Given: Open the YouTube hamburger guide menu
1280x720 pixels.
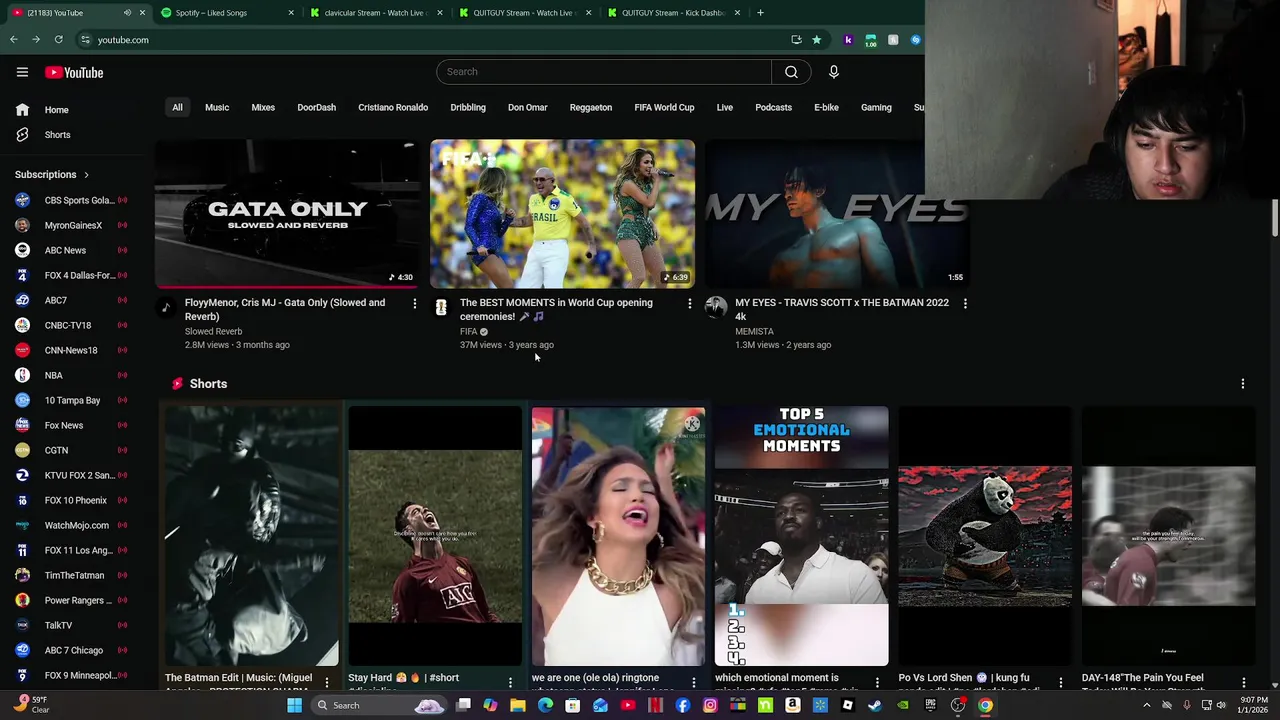Looking at the screenshot, I should [x=22, y=72].
